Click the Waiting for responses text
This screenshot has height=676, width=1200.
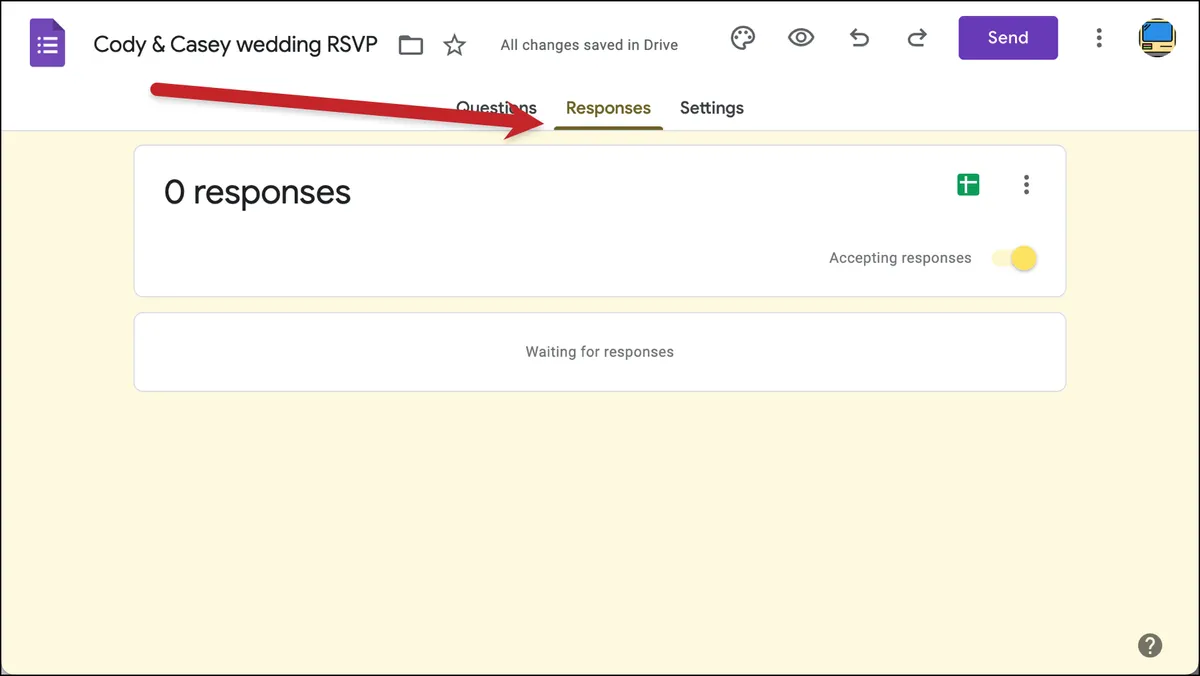tap(600, 352)
